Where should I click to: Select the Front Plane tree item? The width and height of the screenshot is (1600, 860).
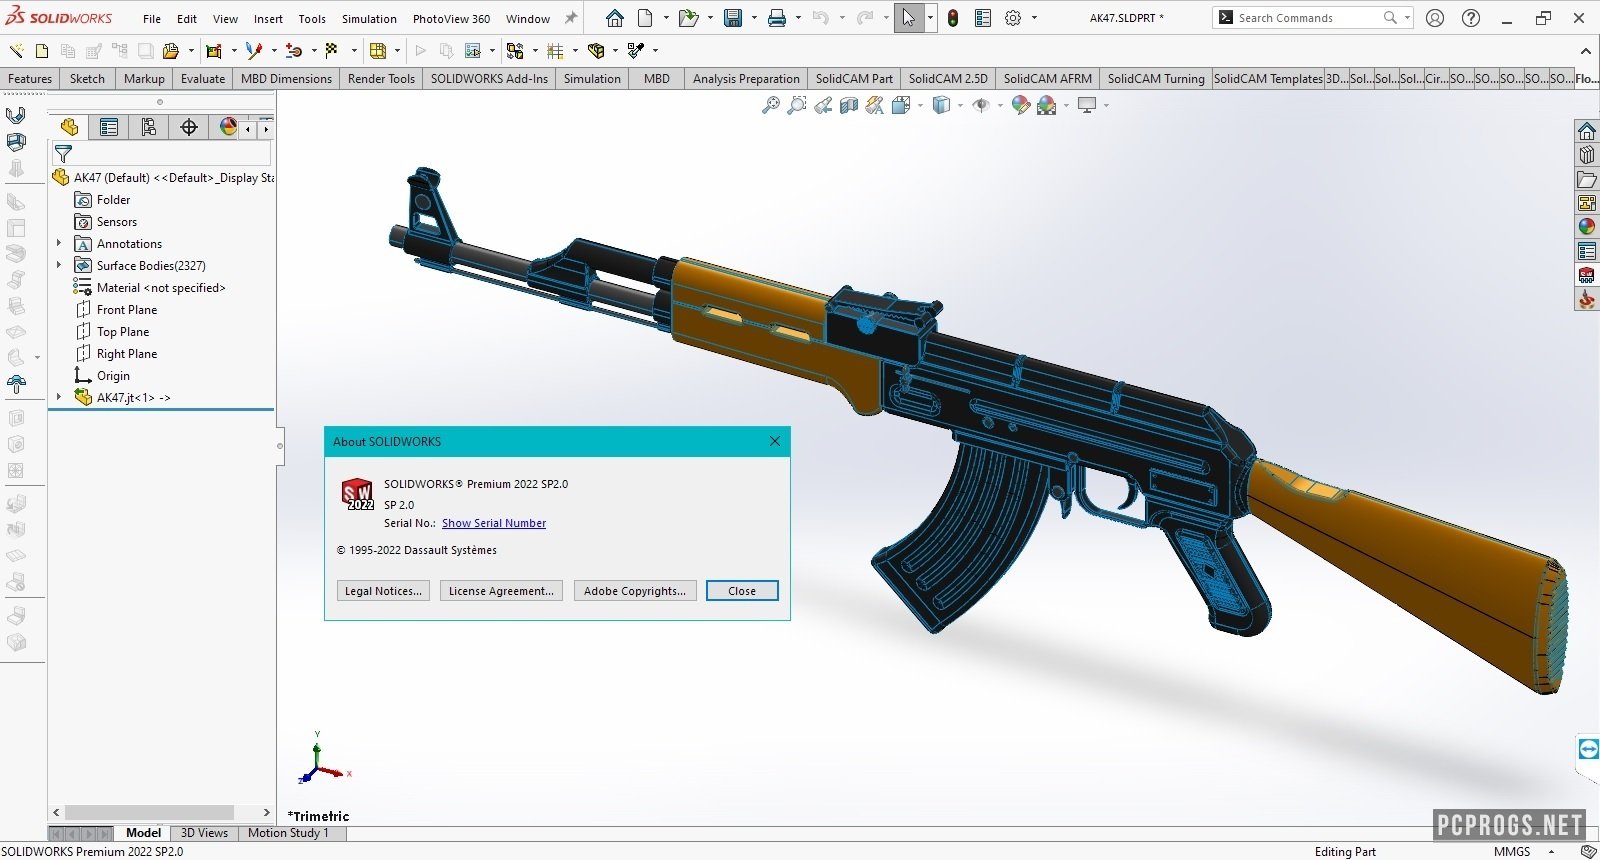pyautogui.click(x=127, y=310)
